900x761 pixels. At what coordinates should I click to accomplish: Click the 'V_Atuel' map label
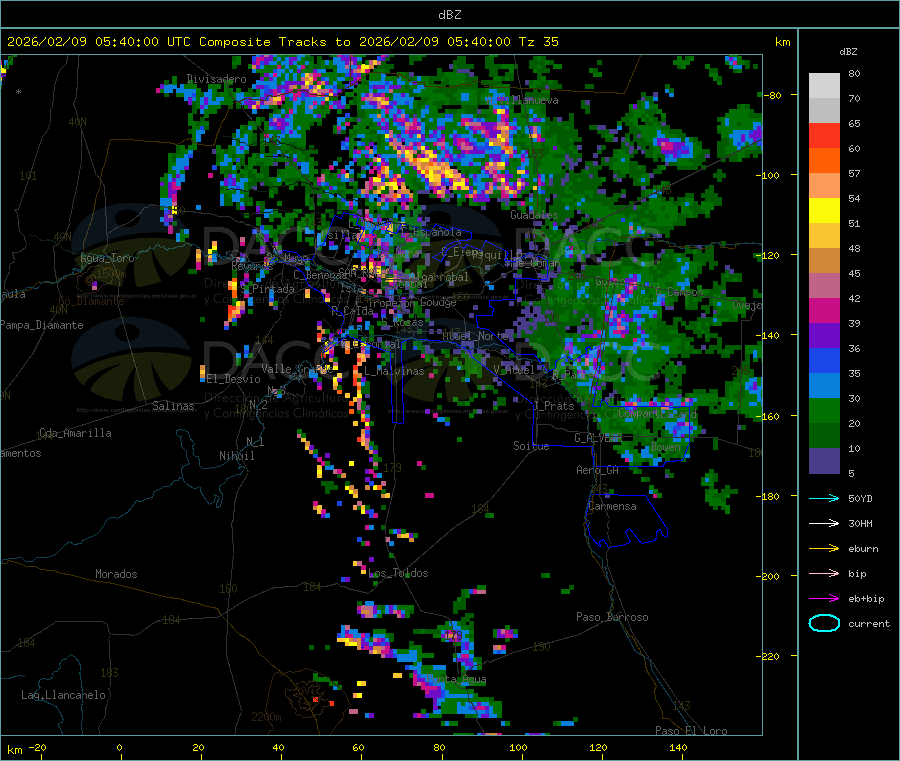pyautogui.click(x=514, y=370)
